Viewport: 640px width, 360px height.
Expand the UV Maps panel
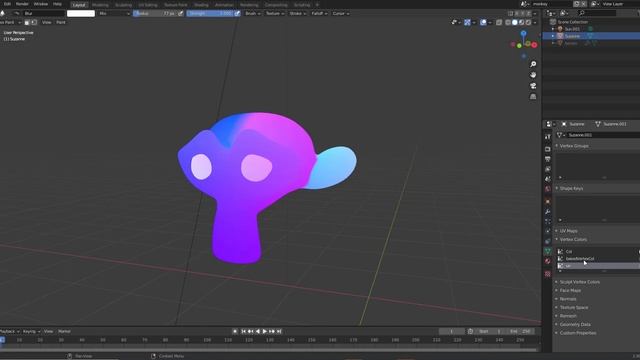point(568,231)
